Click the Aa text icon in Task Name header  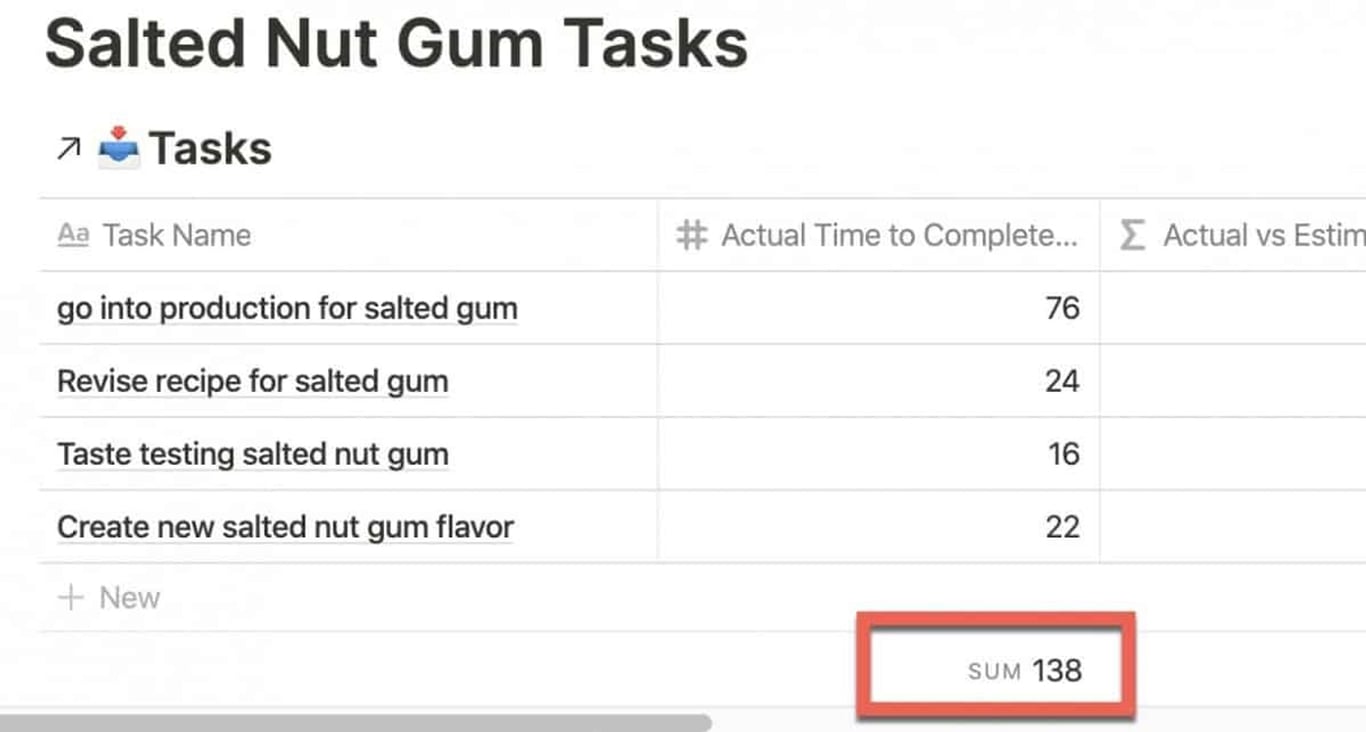(x=73, y=235)
